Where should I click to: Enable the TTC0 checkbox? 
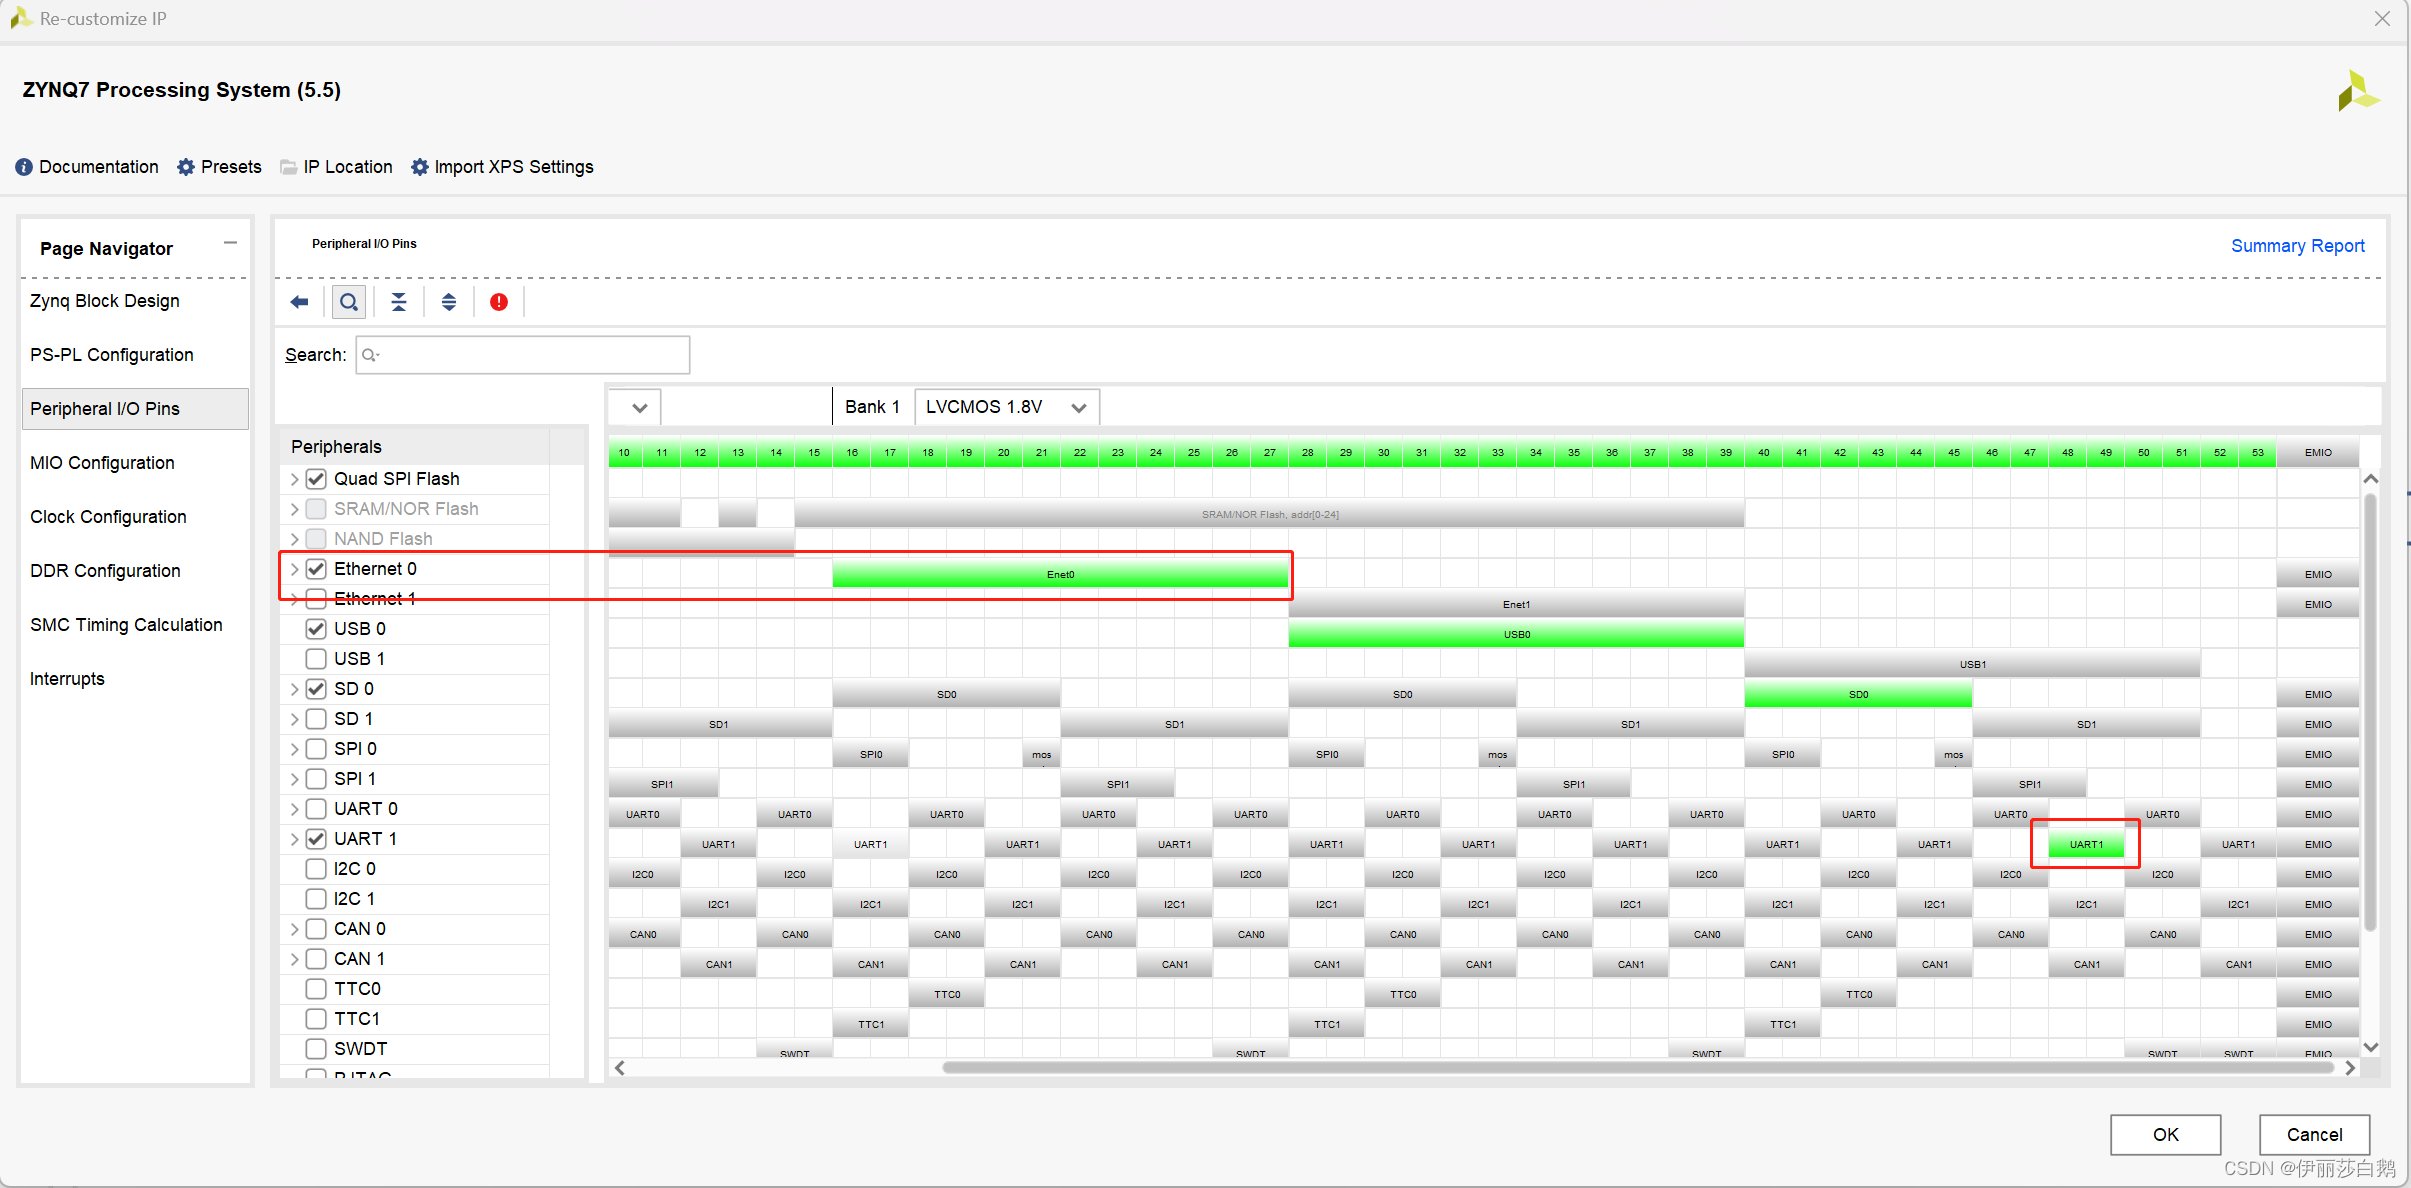click(316, 989)
